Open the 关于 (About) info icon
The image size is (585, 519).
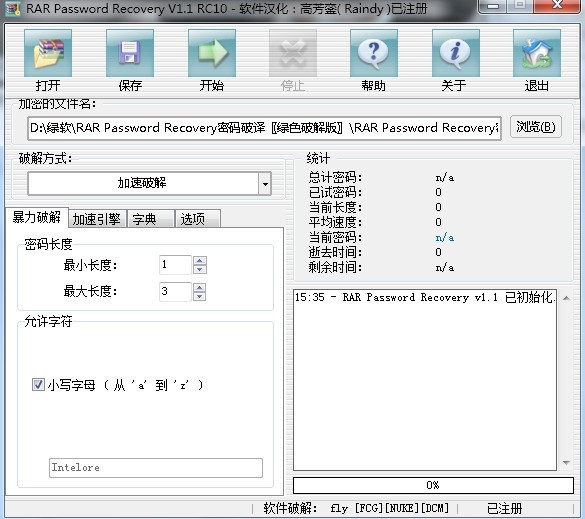(456, 53)
